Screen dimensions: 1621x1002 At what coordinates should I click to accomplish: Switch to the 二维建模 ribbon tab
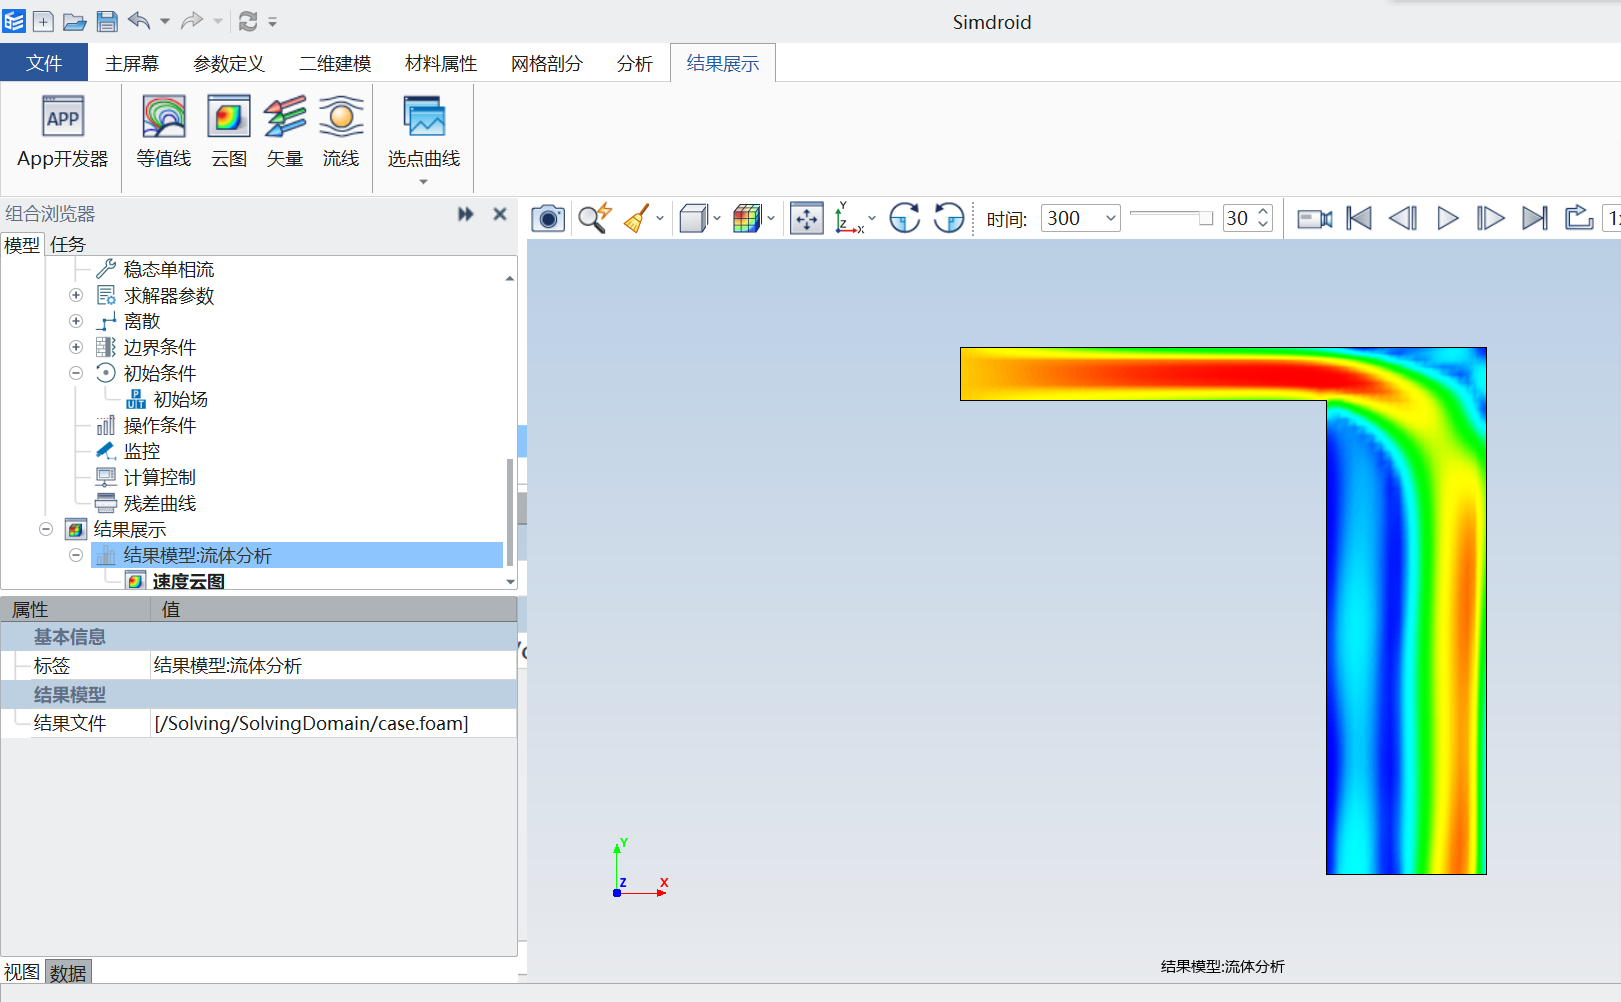click(x=335, y=63)
